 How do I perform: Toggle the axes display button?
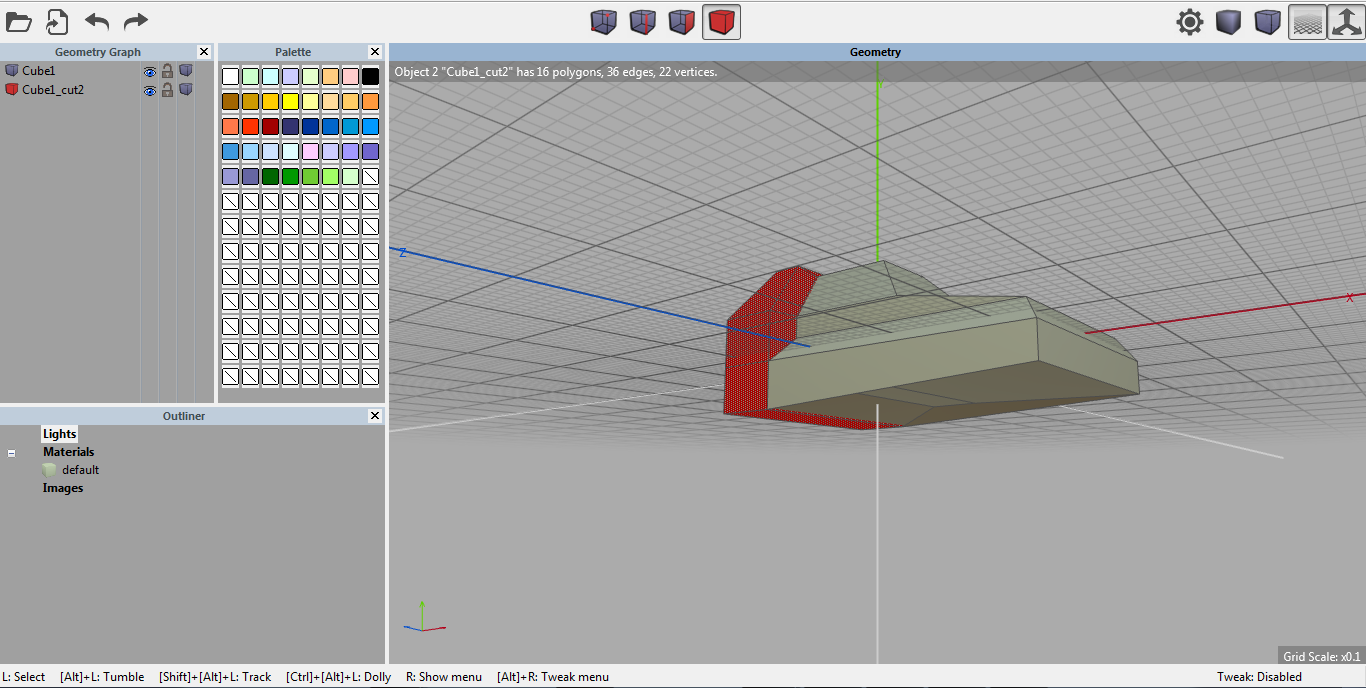1346,22
